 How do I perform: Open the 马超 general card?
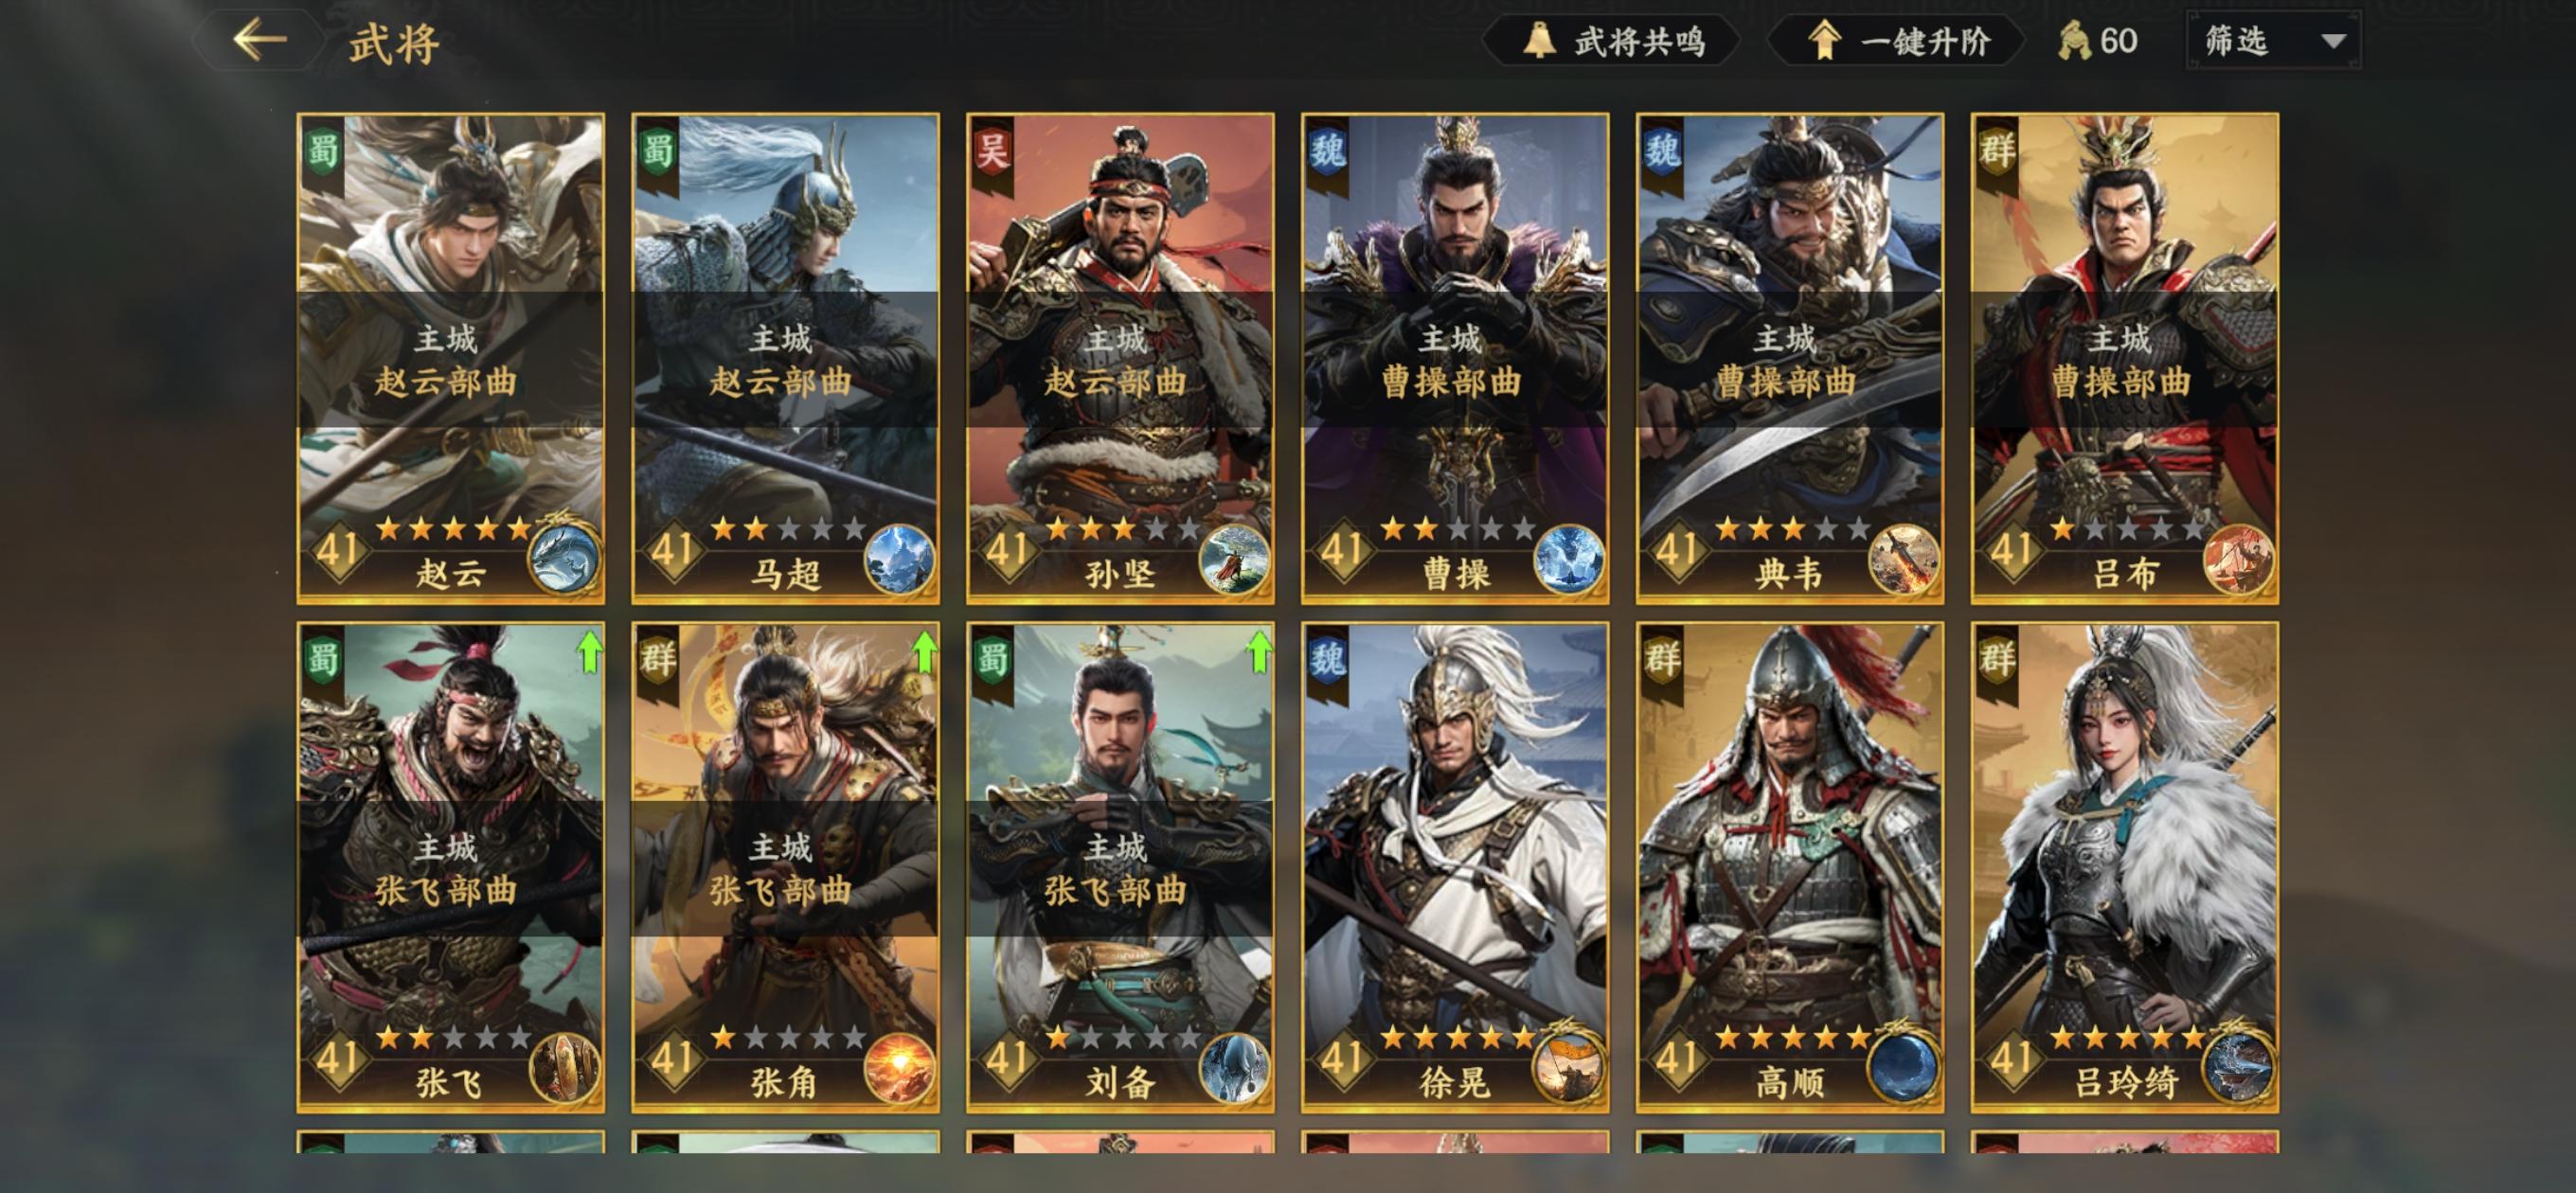point(785,358)
